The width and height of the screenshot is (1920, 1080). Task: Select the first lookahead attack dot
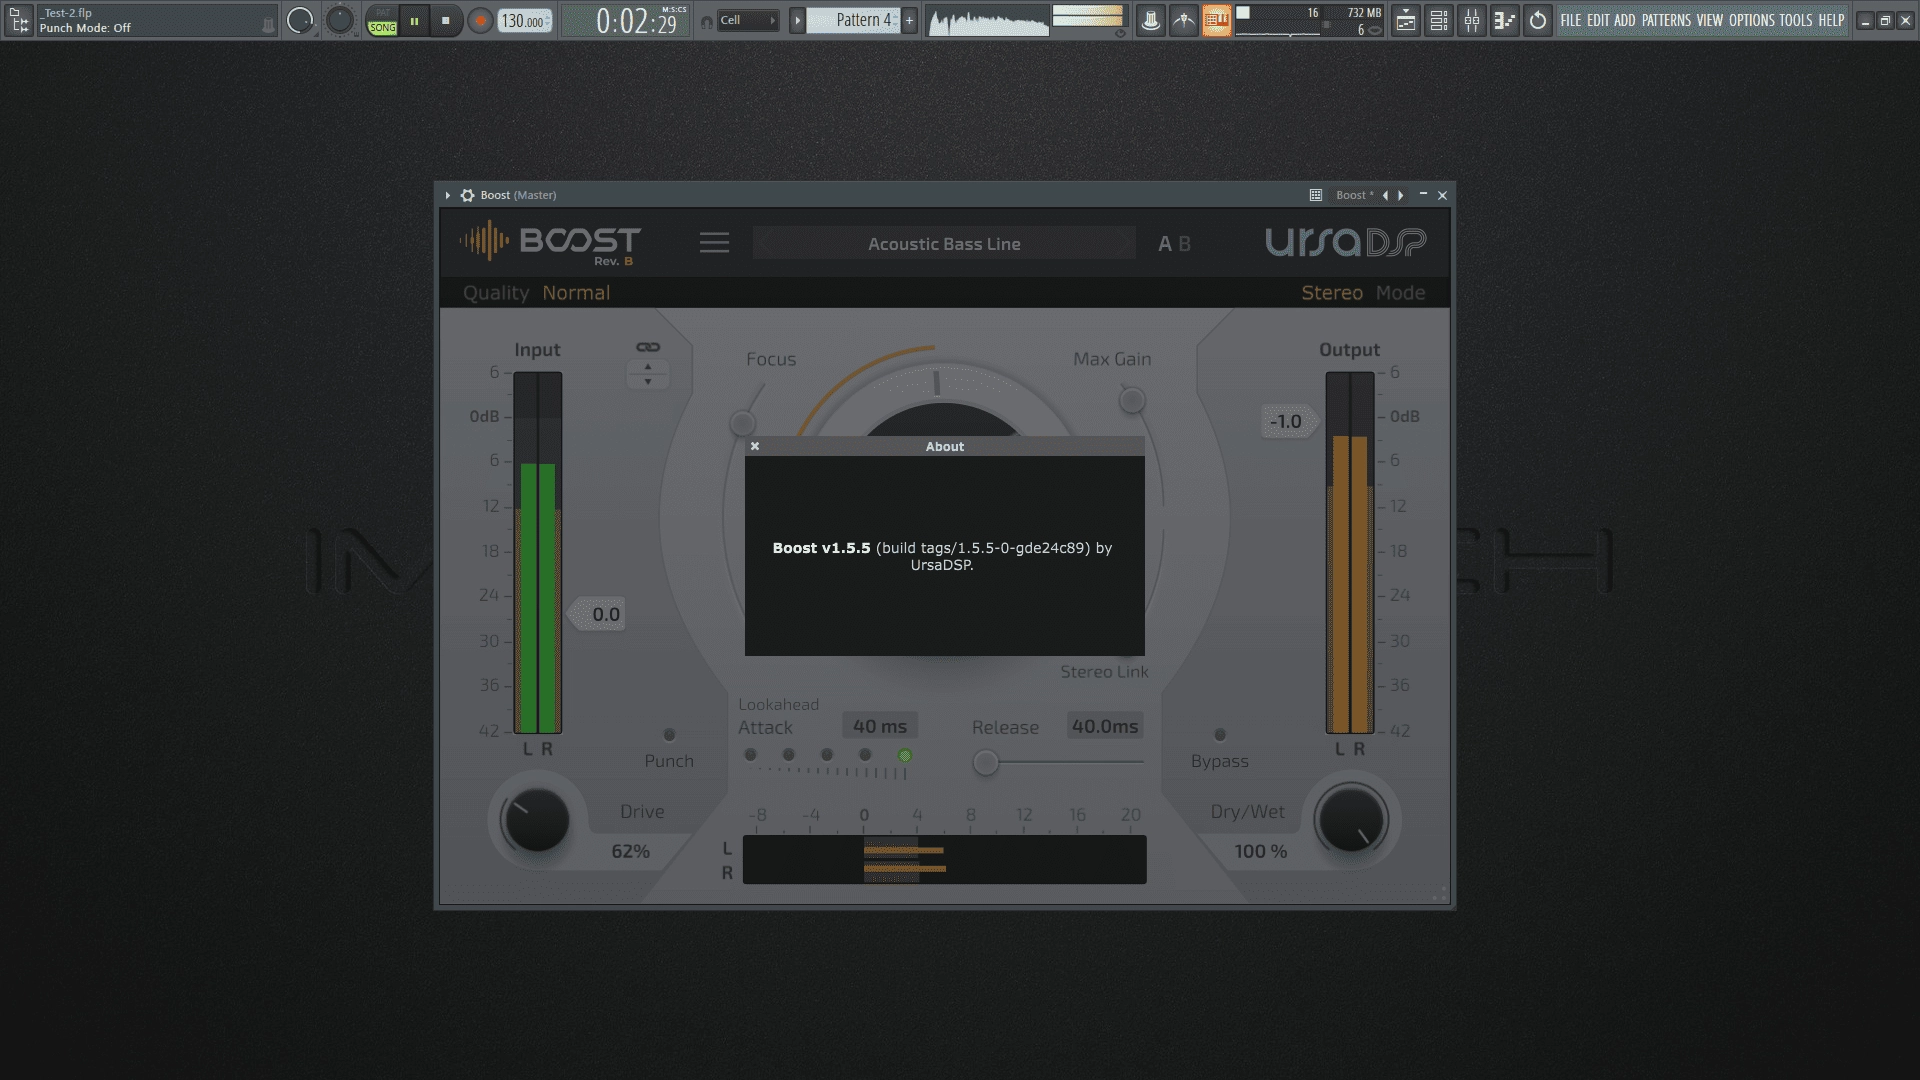pyautogui.click(x=751, y=754)
